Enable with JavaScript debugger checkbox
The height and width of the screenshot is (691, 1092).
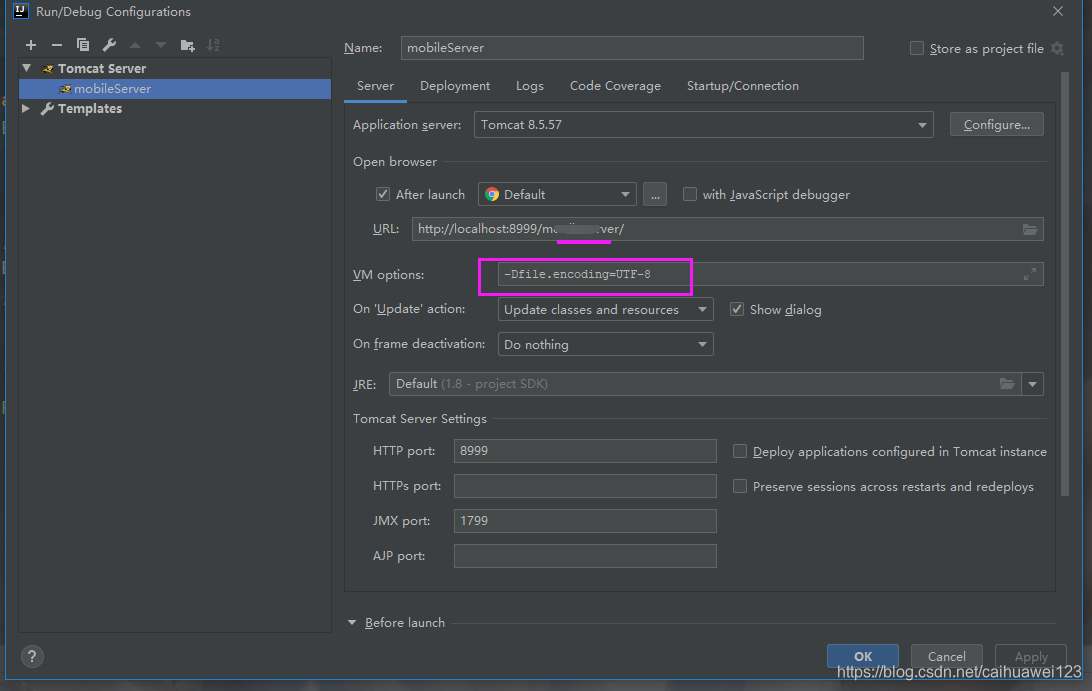coord(689,194)
